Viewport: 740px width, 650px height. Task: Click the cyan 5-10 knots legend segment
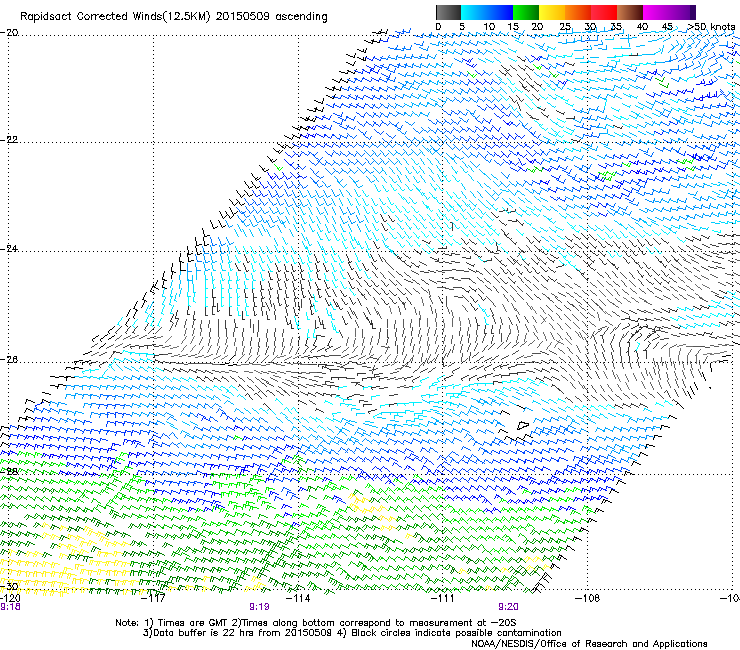pyautogui.click(x=474, y=12)
